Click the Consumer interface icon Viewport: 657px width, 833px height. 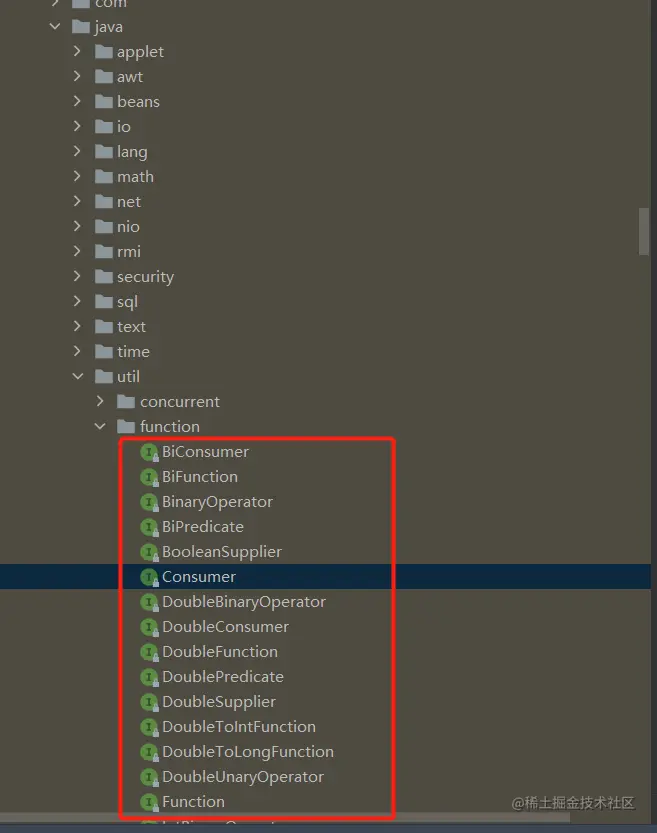point(149,577)
